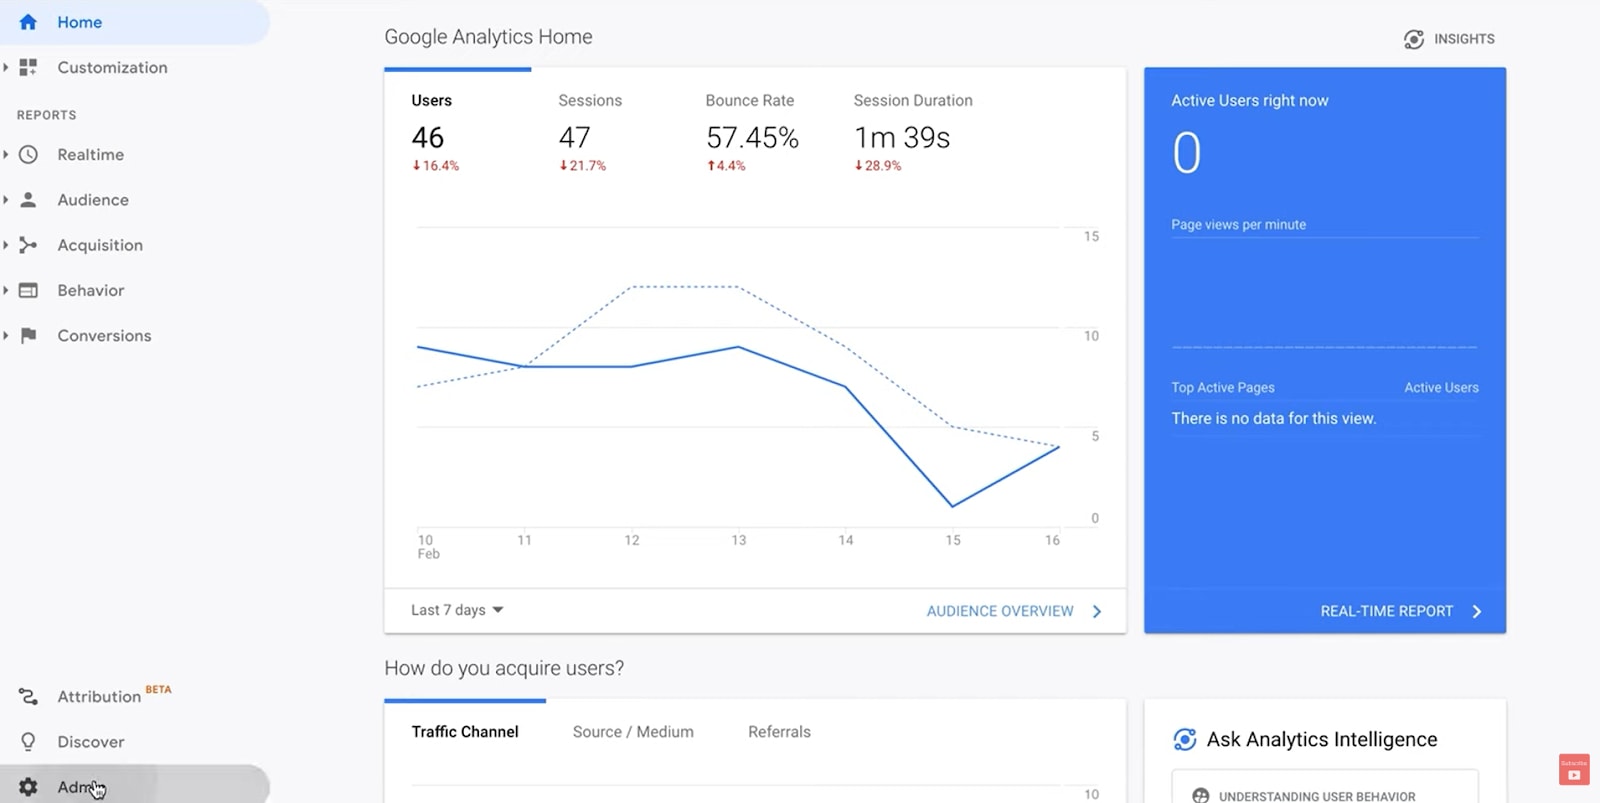Click the Ask Analytics Intelligence logo icon
This screenshot has width=1600, height=803.
click(1185, 739)
